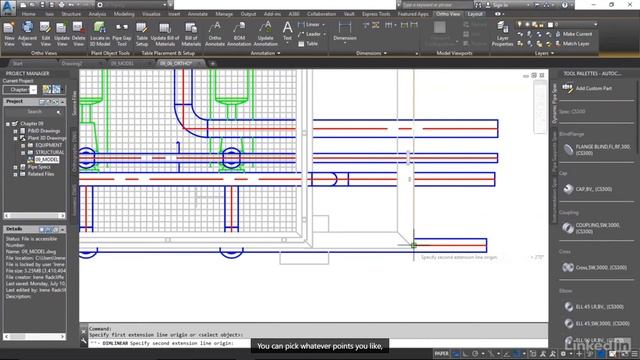
Task: Collapse the Plant 3D Drawings node
Action: tap(16, 138)
